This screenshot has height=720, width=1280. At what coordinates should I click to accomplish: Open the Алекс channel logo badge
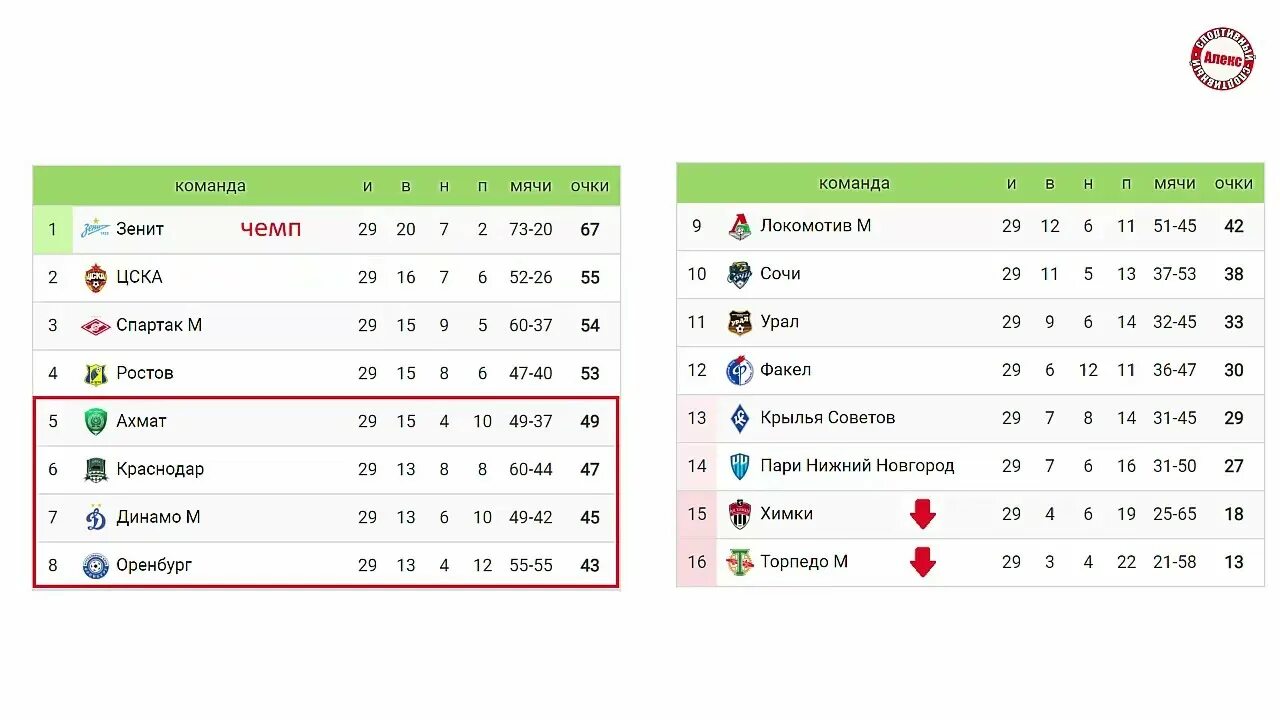point(1222,58)
